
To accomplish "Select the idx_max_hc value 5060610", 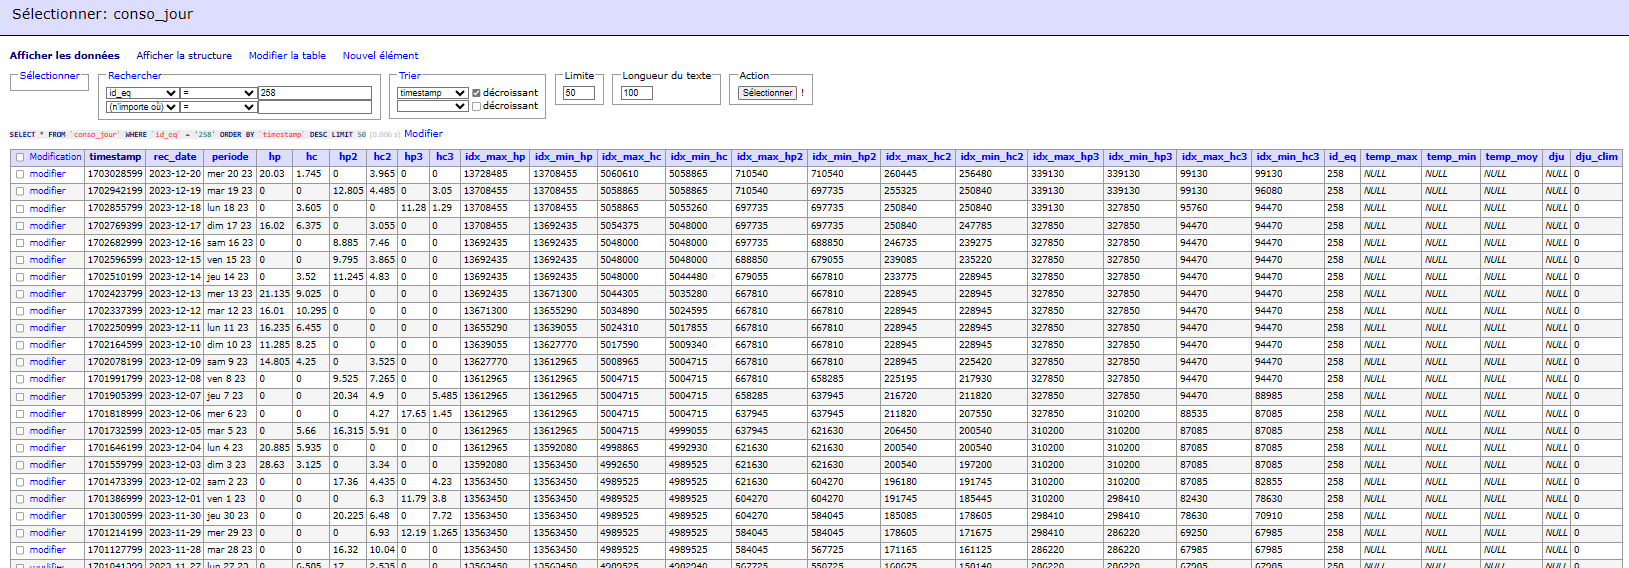I will click(619, 174).
